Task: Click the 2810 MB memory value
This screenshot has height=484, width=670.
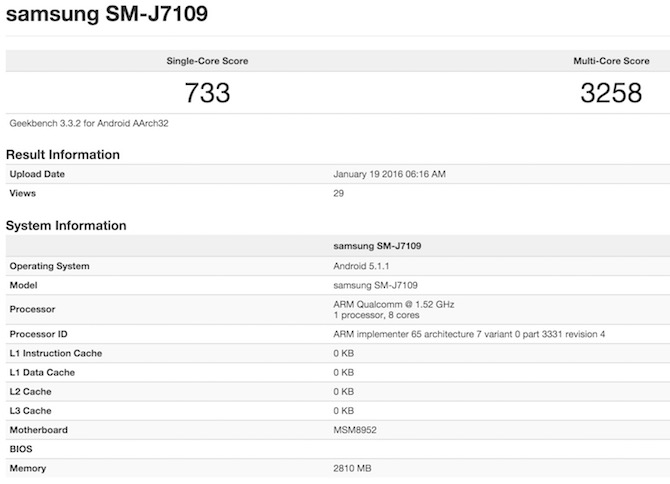Action: pyautogui.click(x=355, y=468)
